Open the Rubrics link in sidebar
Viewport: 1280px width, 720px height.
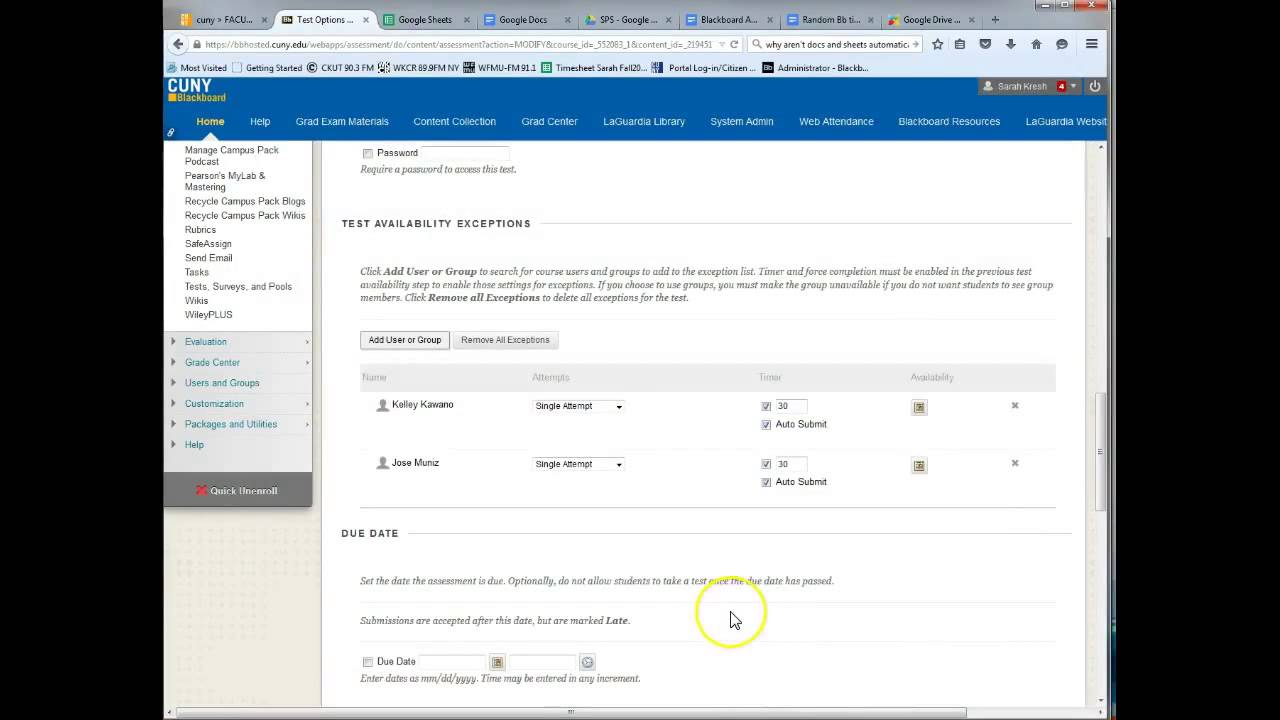click(x=200, y=230)
